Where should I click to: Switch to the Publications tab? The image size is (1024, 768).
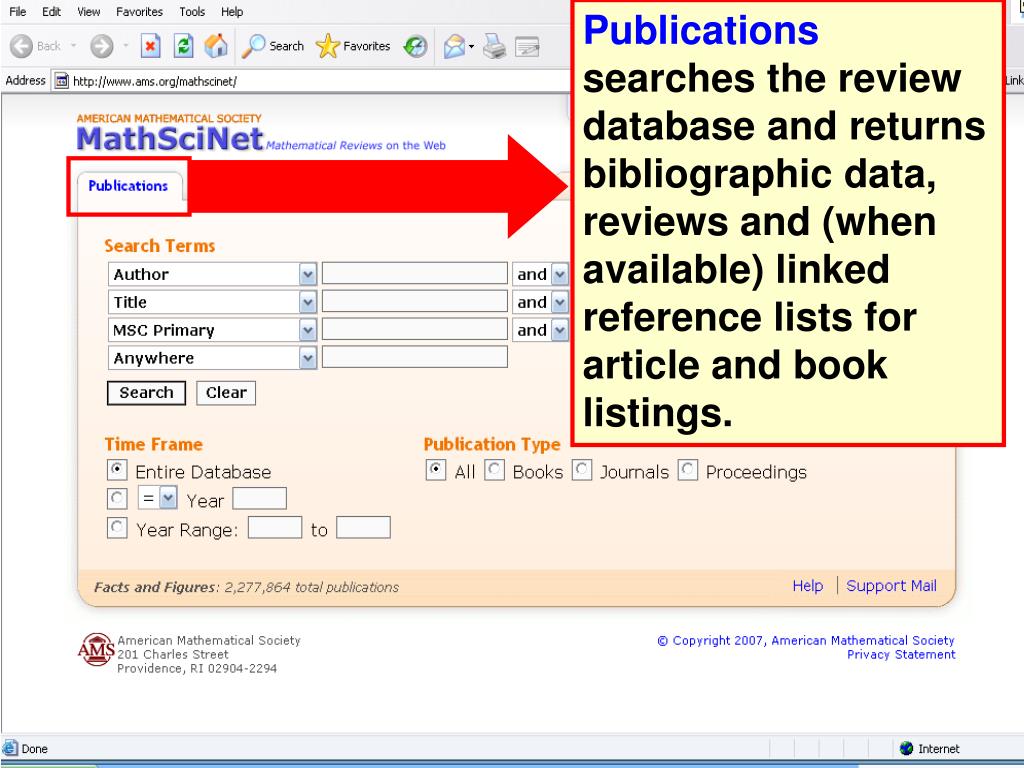(128, 186)
